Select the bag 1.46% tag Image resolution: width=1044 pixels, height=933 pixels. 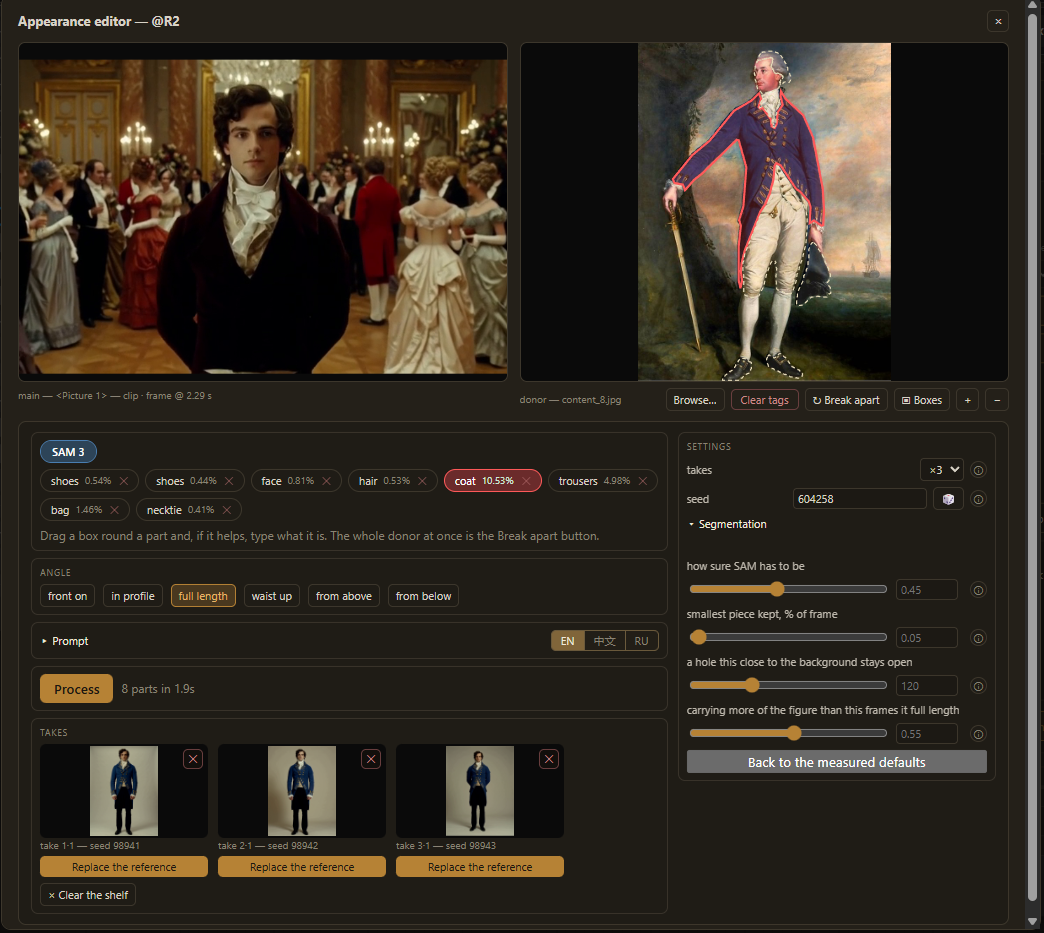pos(85,510)
